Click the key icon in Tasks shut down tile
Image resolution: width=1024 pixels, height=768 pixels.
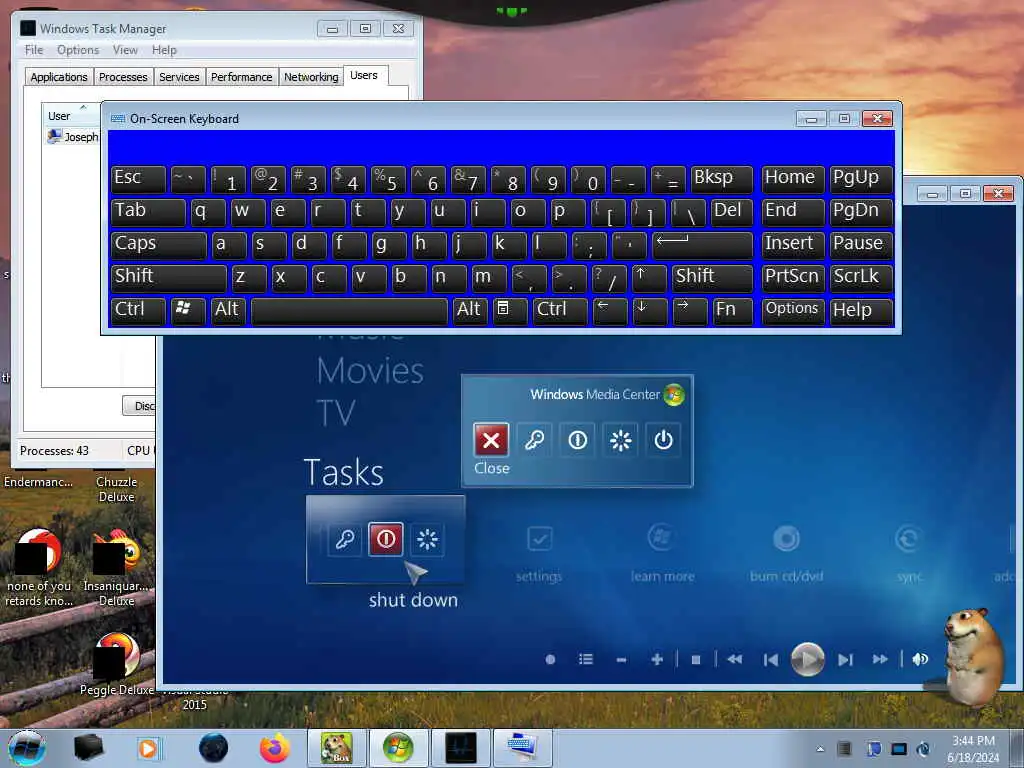click(x=345, y=539)
